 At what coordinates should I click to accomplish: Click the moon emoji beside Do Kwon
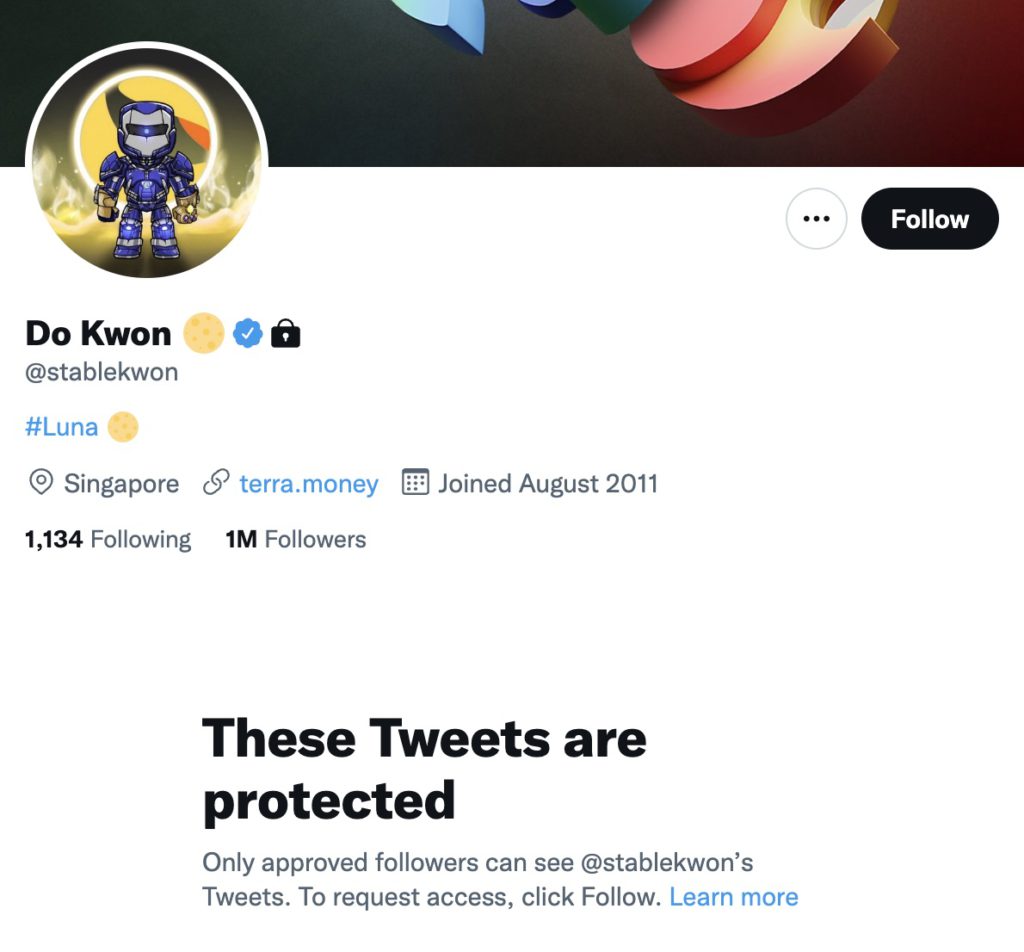pyautogui.click(x=204, y=333)
